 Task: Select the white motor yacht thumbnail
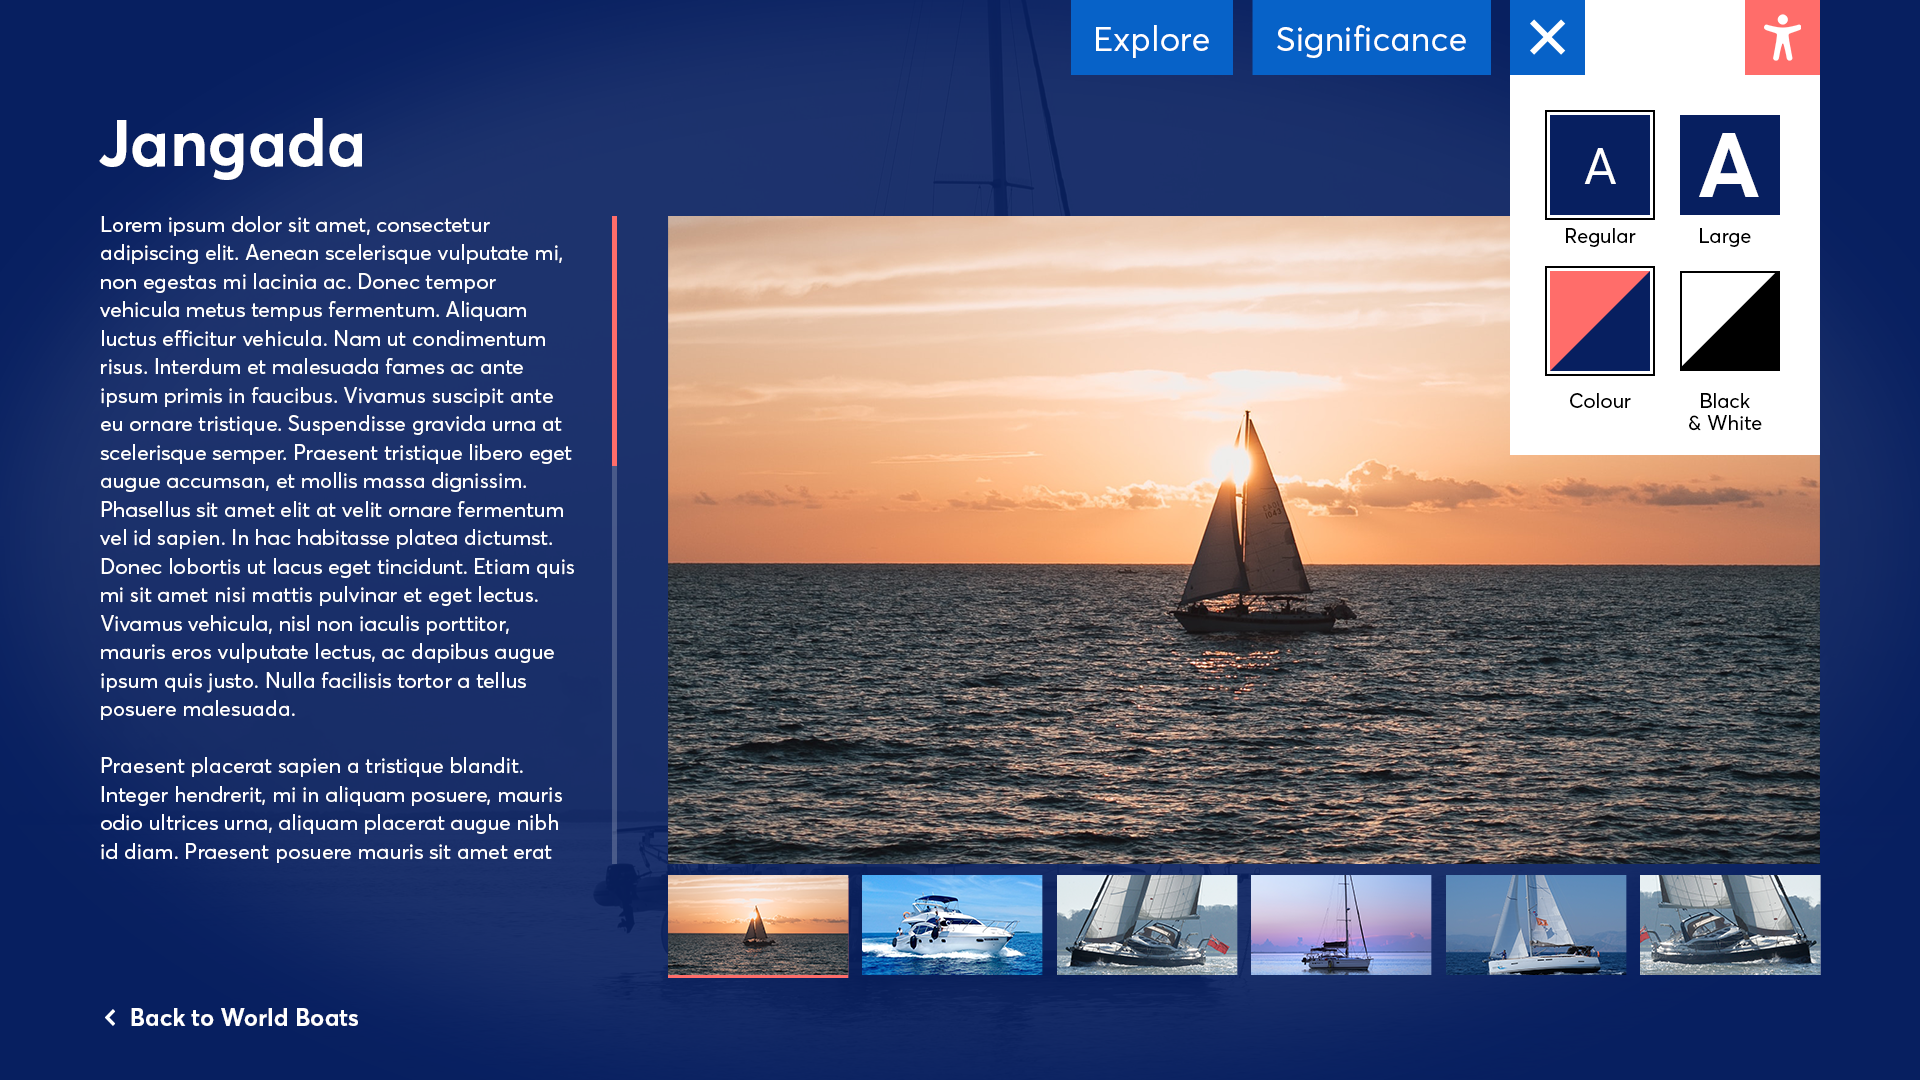[x=951, y=925]
